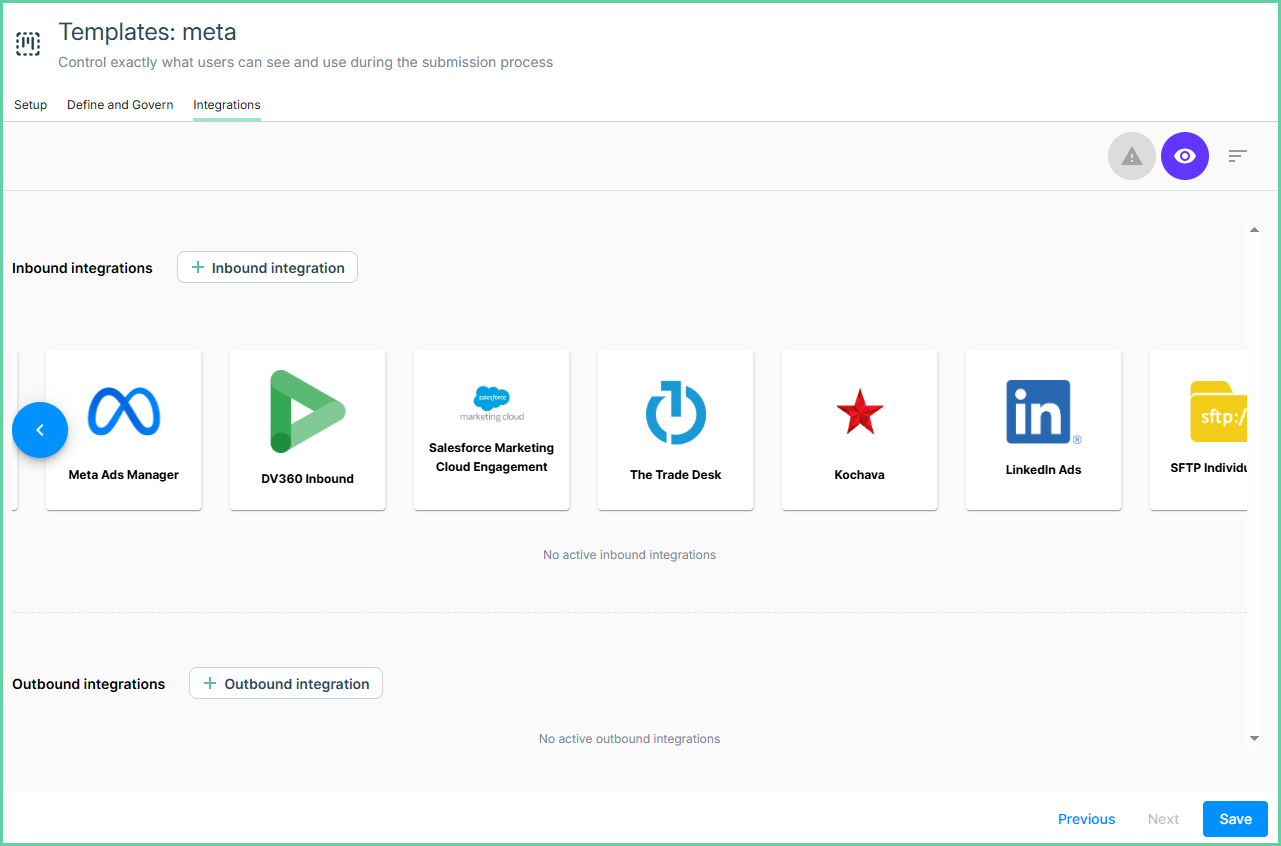Screen dimensions: 1281x846
Task: Click the 'Inbound integrations' section heading
Action: (82, 268)
